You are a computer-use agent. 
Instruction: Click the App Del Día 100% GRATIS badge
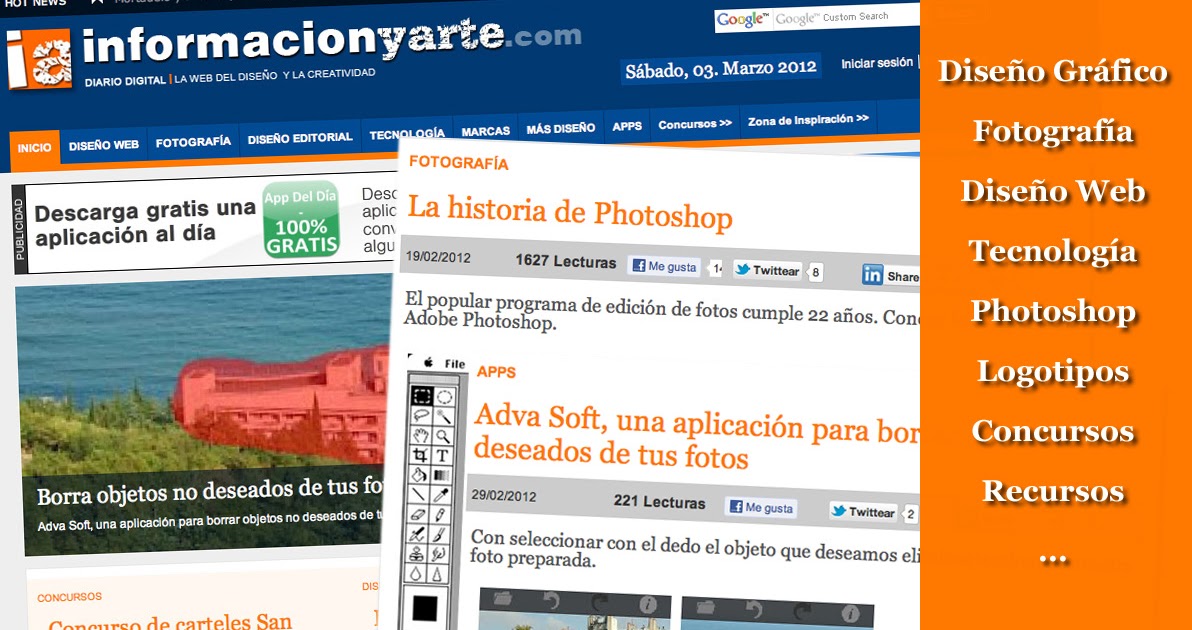tap(302, 220)
